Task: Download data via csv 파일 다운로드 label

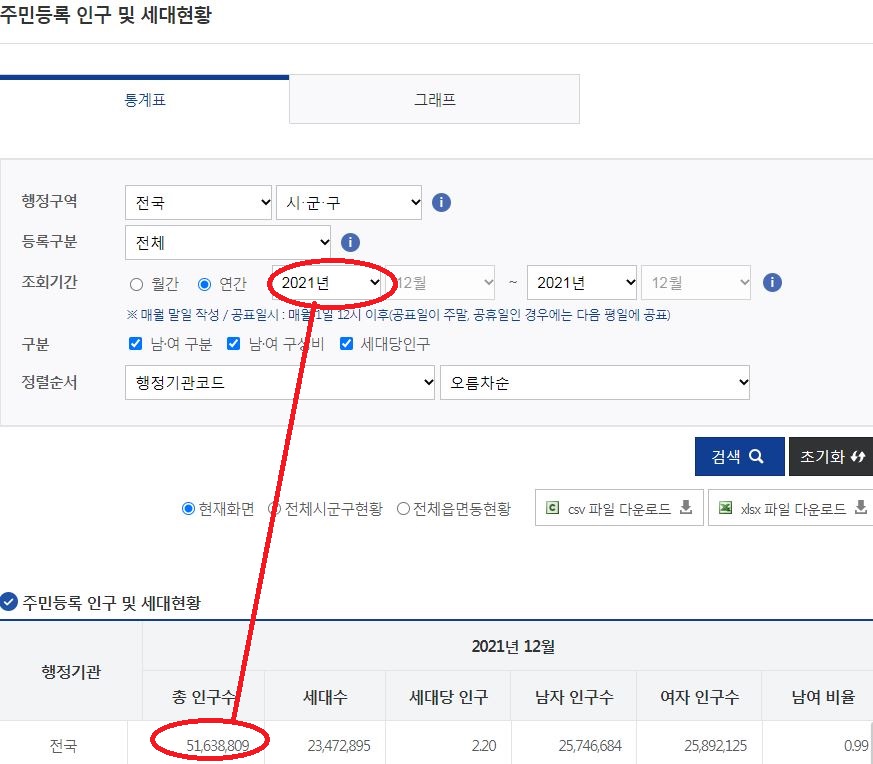Action: pos(619,508)
